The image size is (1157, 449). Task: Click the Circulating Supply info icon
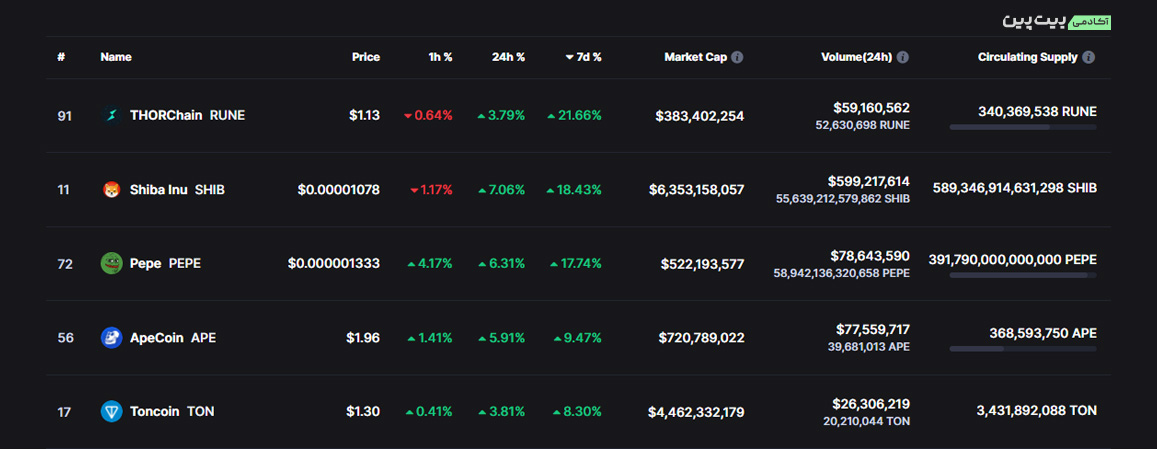(1089, 57)
